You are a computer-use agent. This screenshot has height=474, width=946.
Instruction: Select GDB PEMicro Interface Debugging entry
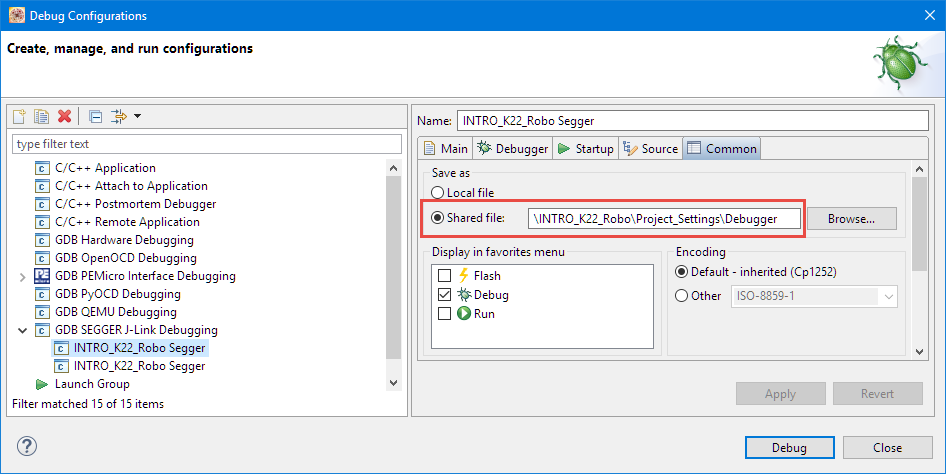click(x=145, y=276)
